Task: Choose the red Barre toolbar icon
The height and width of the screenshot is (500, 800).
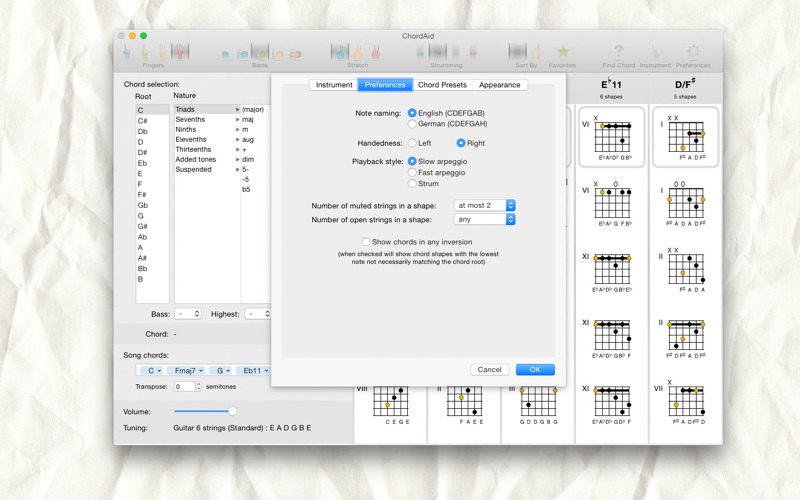Action: click(x=295, y=54)
